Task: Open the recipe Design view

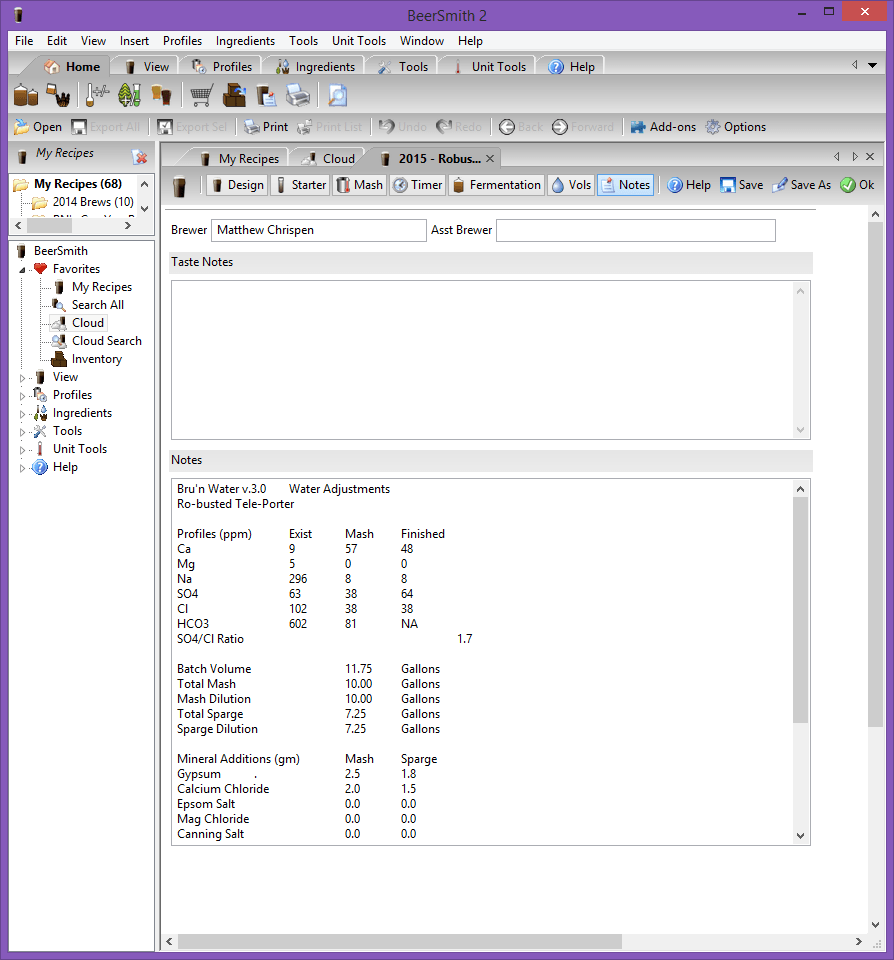Action: click(236, 184)
